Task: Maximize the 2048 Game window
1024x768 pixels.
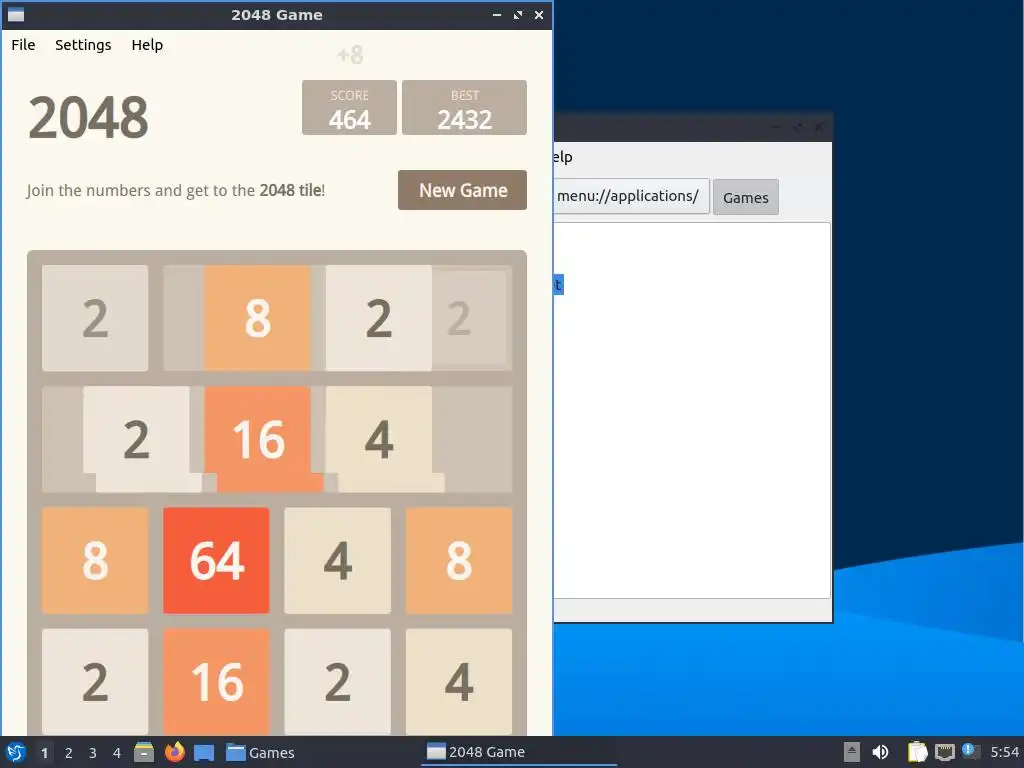Action: [518, 14]
